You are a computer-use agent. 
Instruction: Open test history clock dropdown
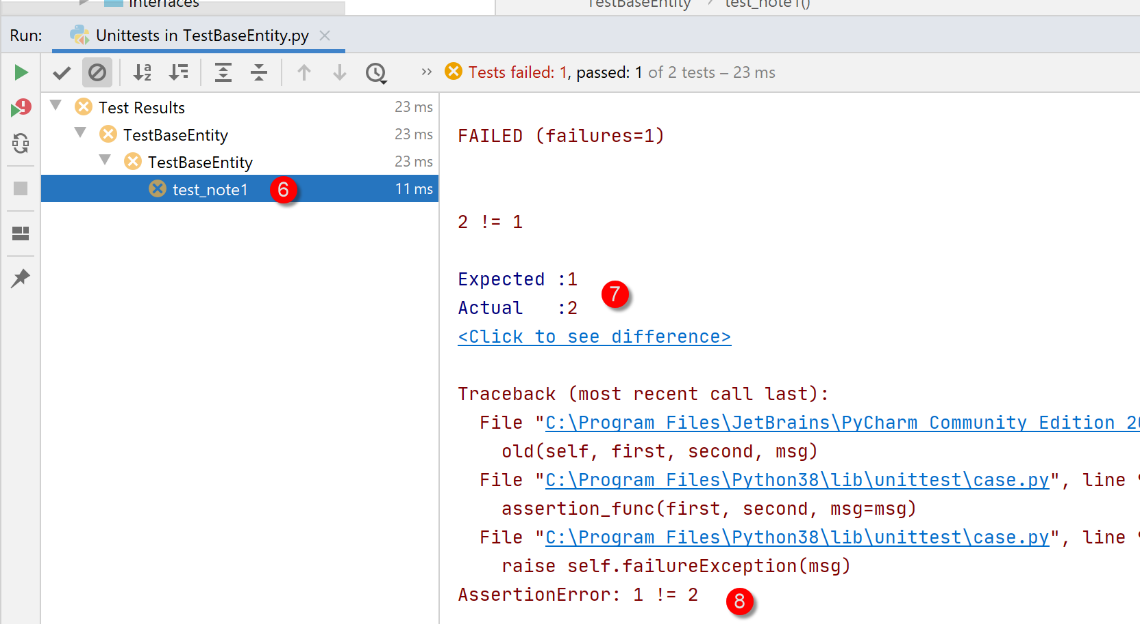[376, 72]
